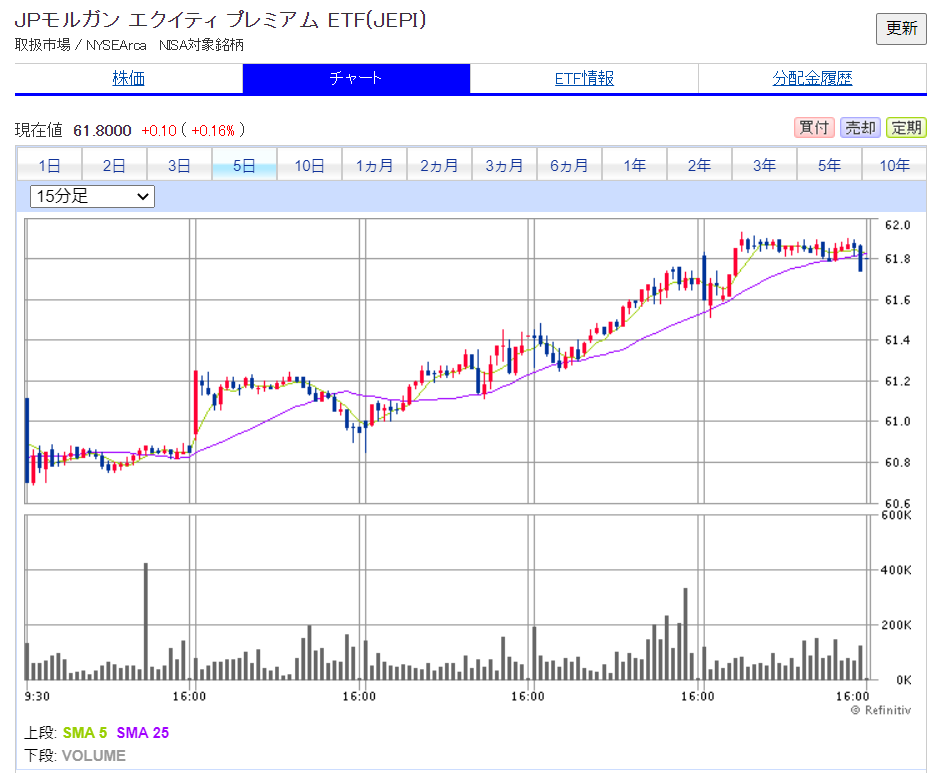This screenshot has height=773, width=940.
Task: Switch chart to 3カ月 range
Action: [x=505, y=165]
